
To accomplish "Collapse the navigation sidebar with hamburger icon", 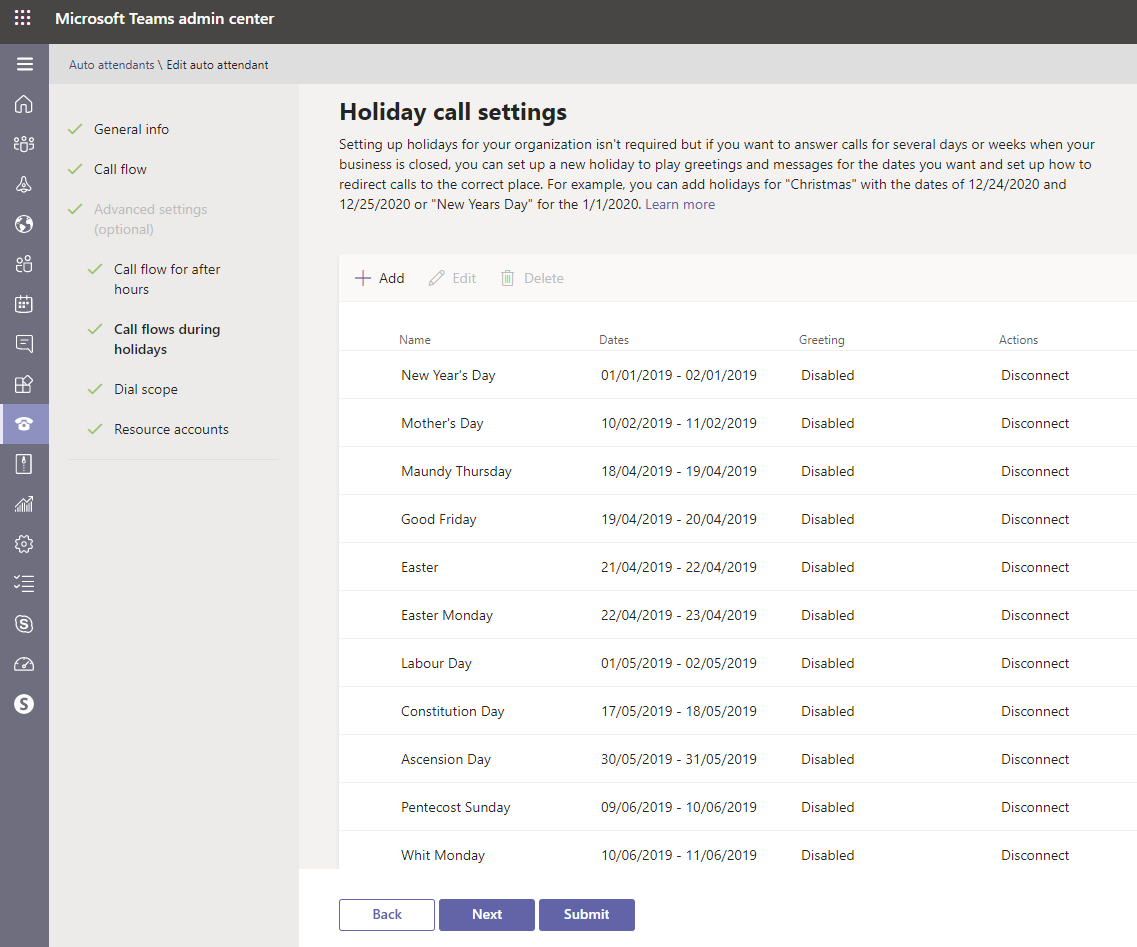I will coord(25,63).
